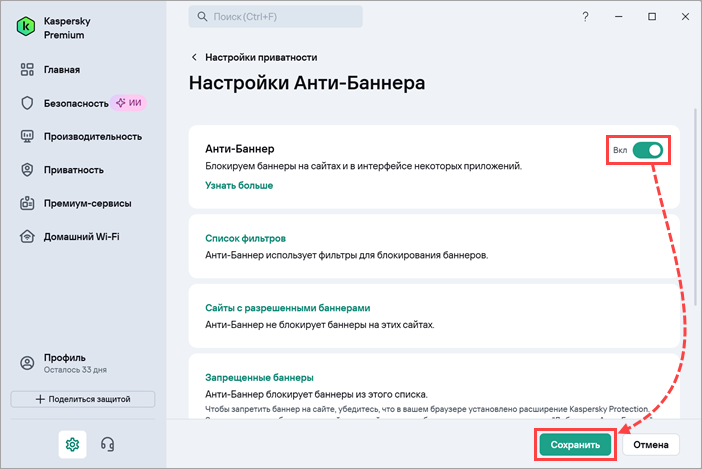
Task: Close the Kaspersky window
Action: click(x=685, y=17)
